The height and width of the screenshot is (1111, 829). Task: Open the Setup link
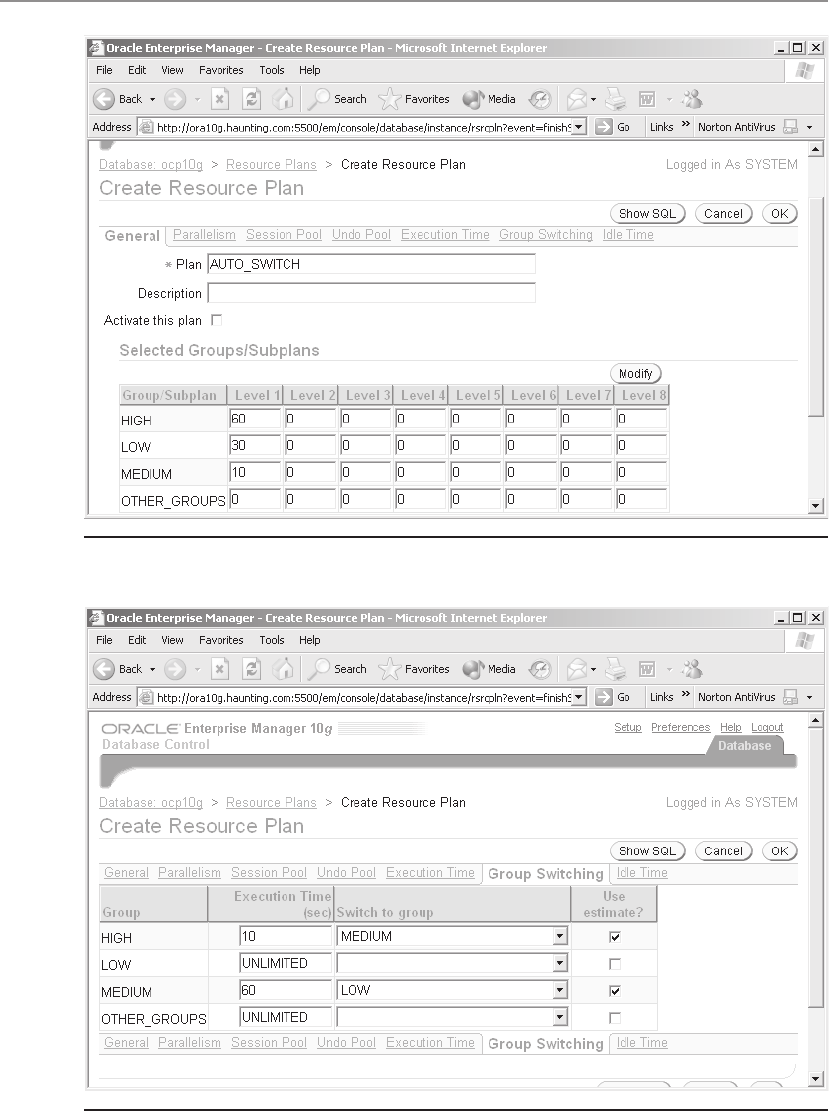(628, 727)
